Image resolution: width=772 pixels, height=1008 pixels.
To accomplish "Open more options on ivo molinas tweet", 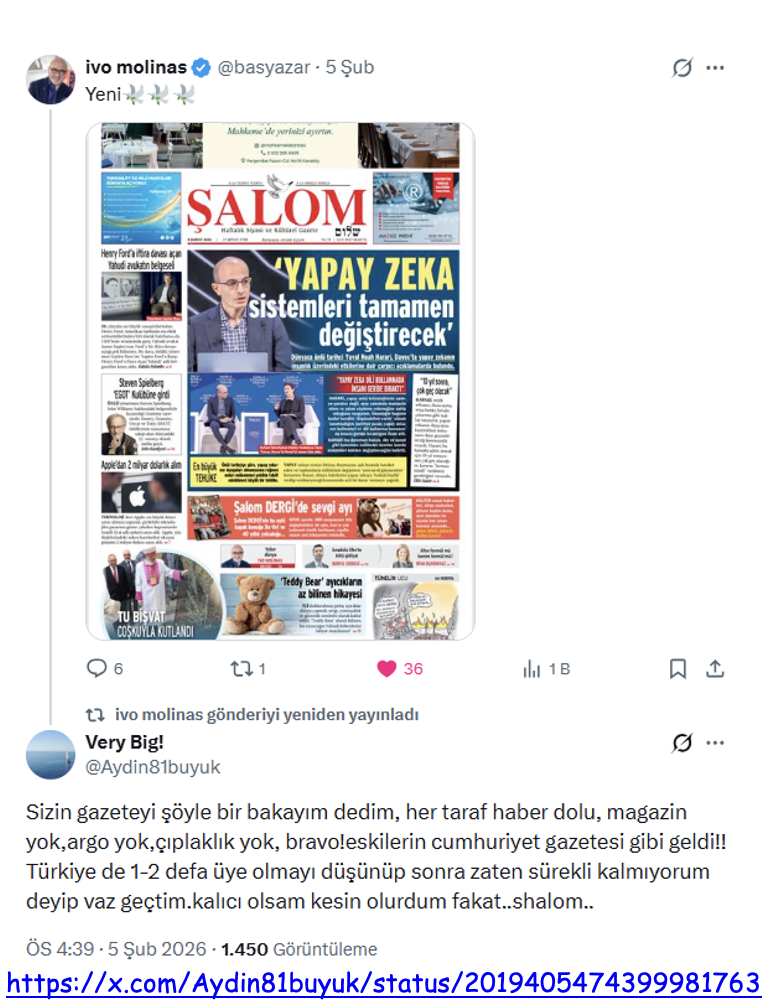I will coord(715,68).
